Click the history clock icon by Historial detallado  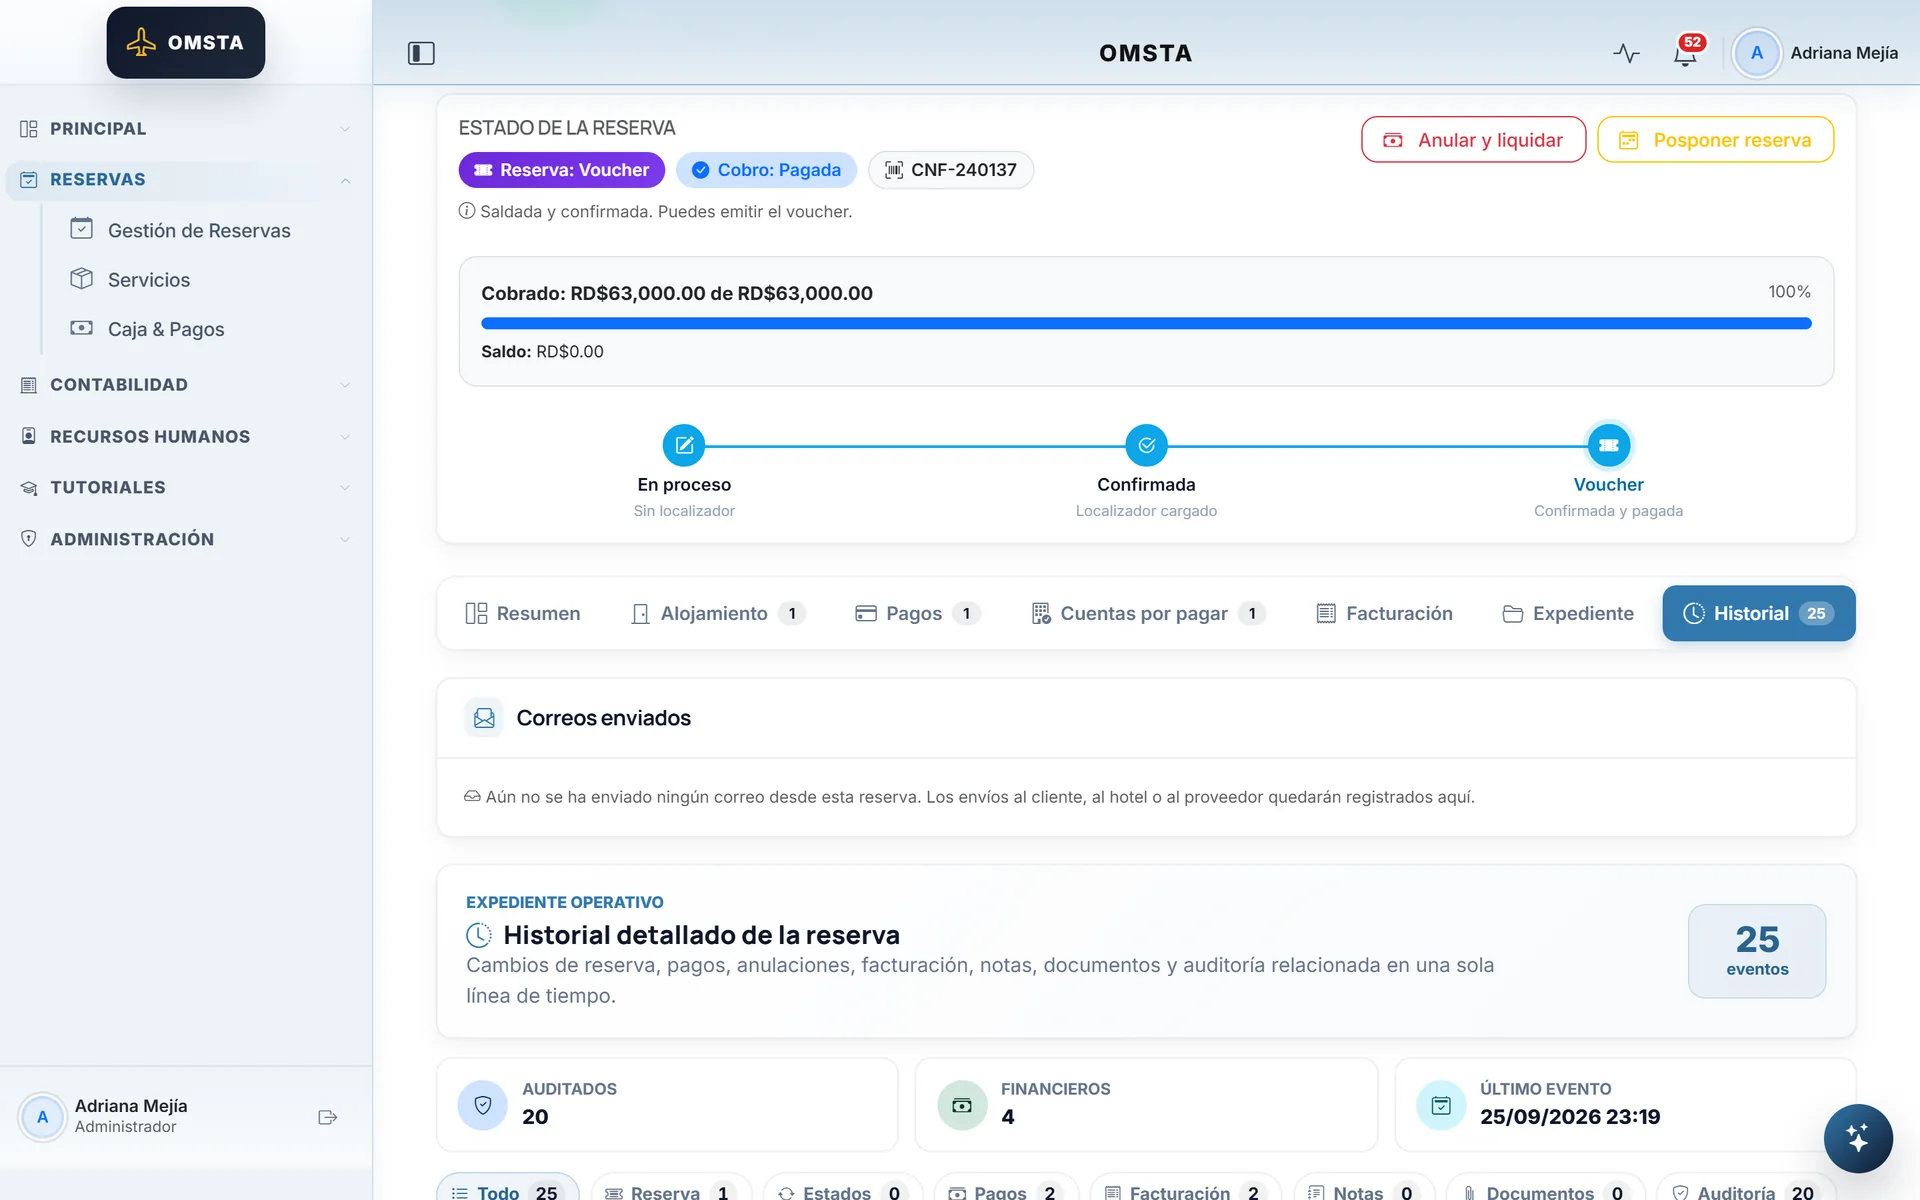(x=479, y=935)
